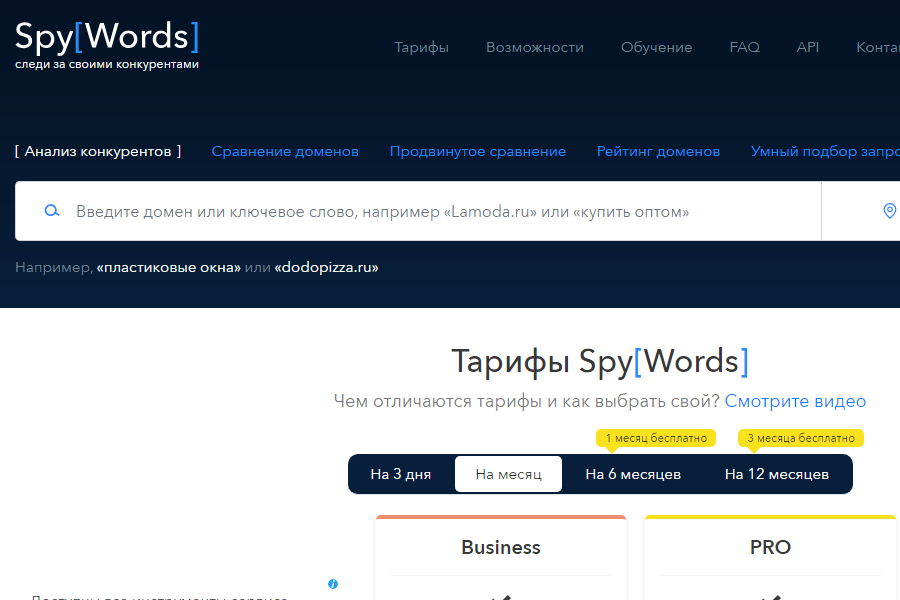Go to the Обучение page
Viewport: 900px width, 600px height.
point(656,47)
